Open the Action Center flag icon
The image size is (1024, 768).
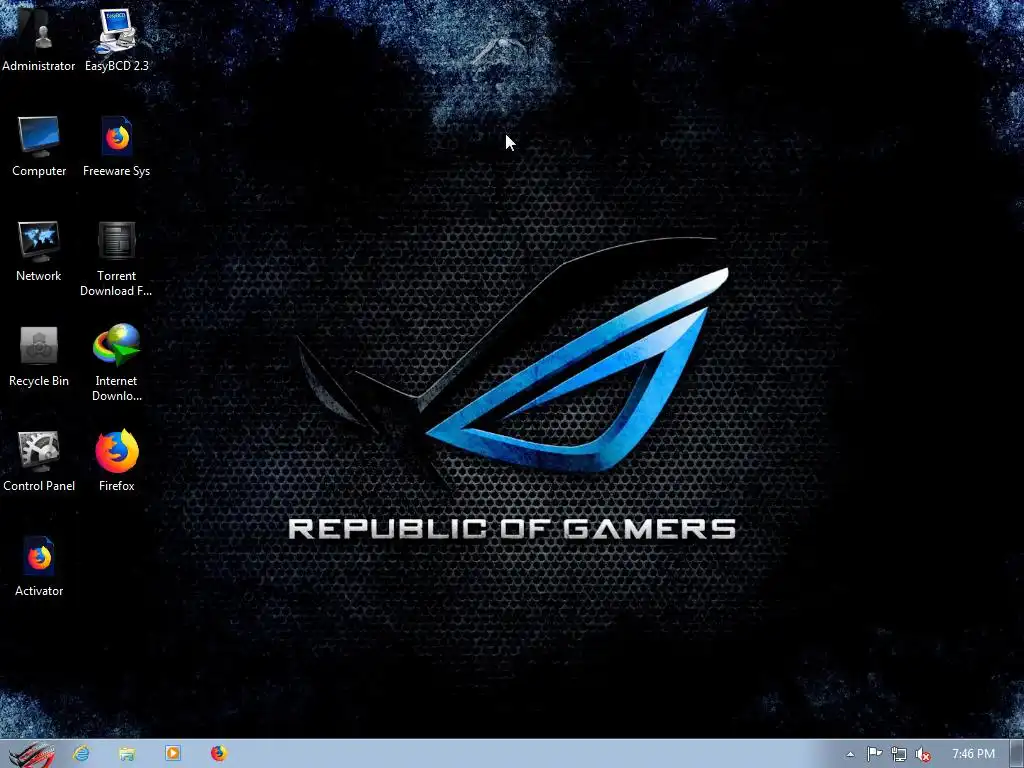874,754
